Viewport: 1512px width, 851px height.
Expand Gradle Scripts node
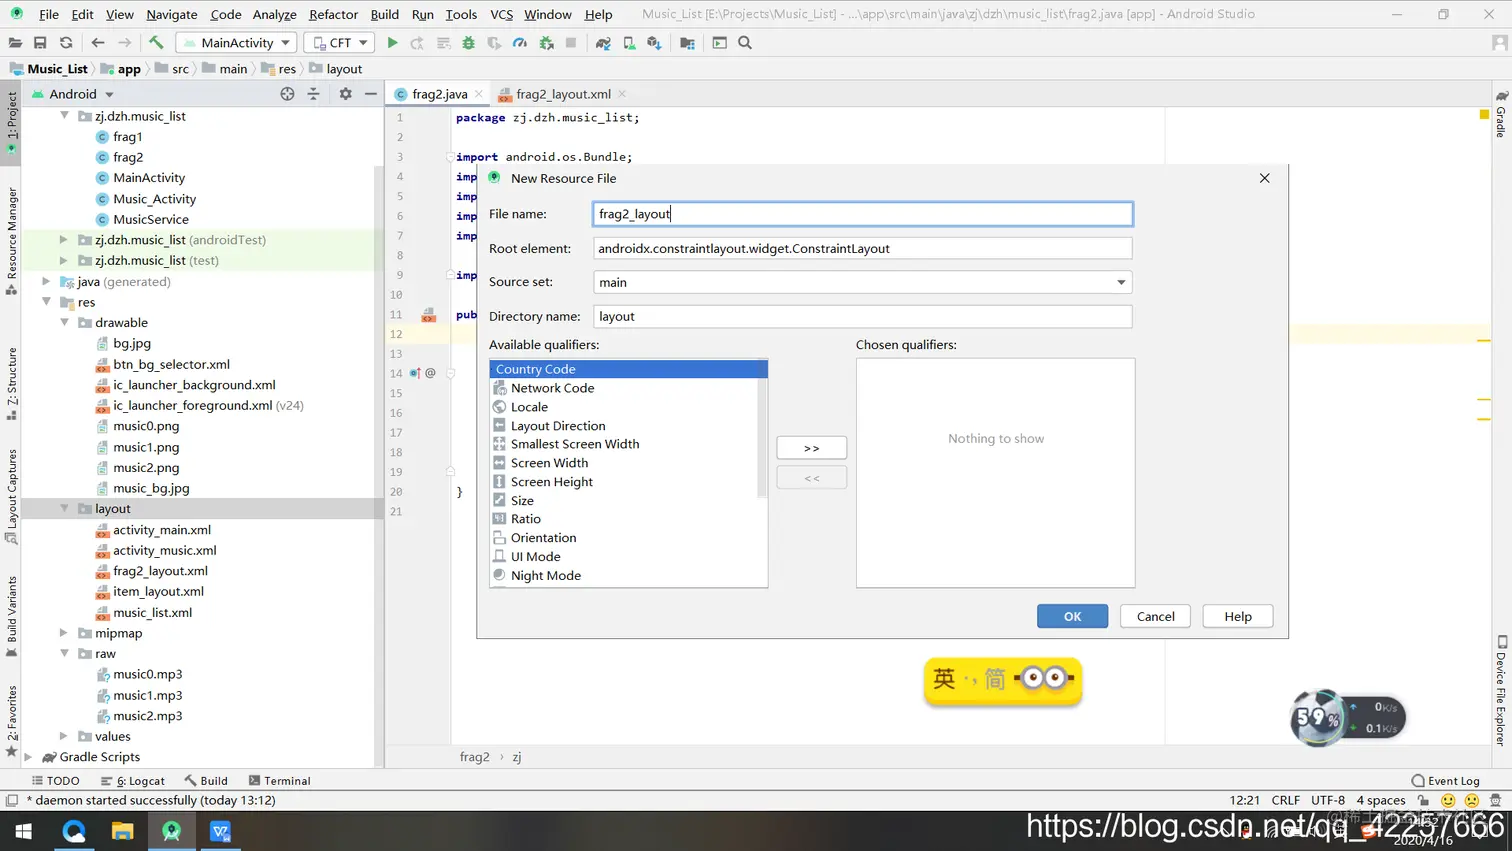pyautogui.click(x=28, y=757)
